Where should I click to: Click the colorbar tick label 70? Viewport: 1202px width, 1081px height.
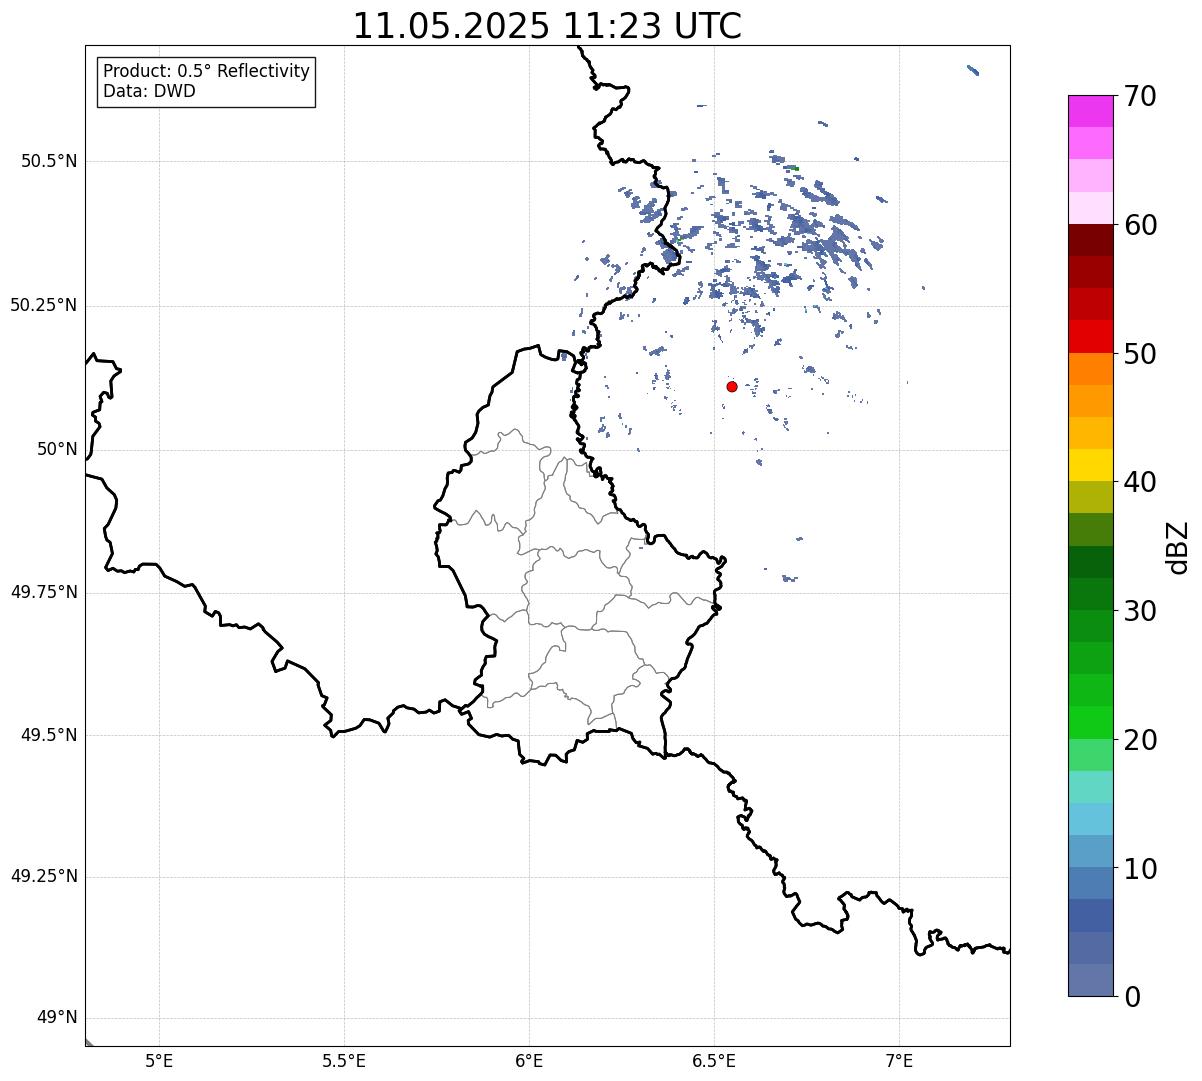pyautogui.click(x=1140, y=96)
